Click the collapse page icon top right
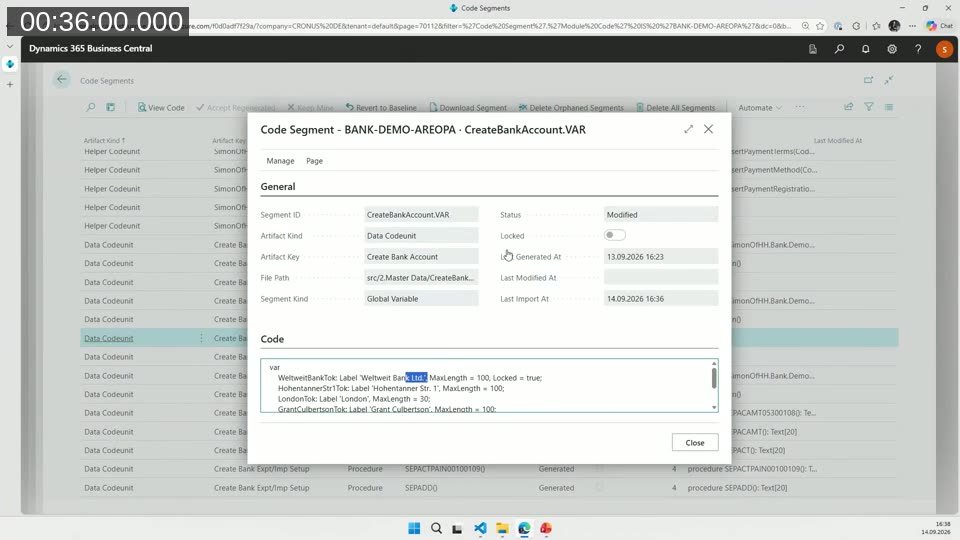 click(889, 80)
